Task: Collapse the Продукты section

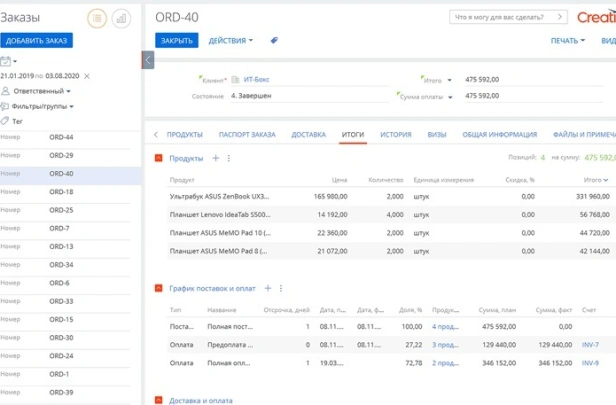Action: [x=158, y=158]
